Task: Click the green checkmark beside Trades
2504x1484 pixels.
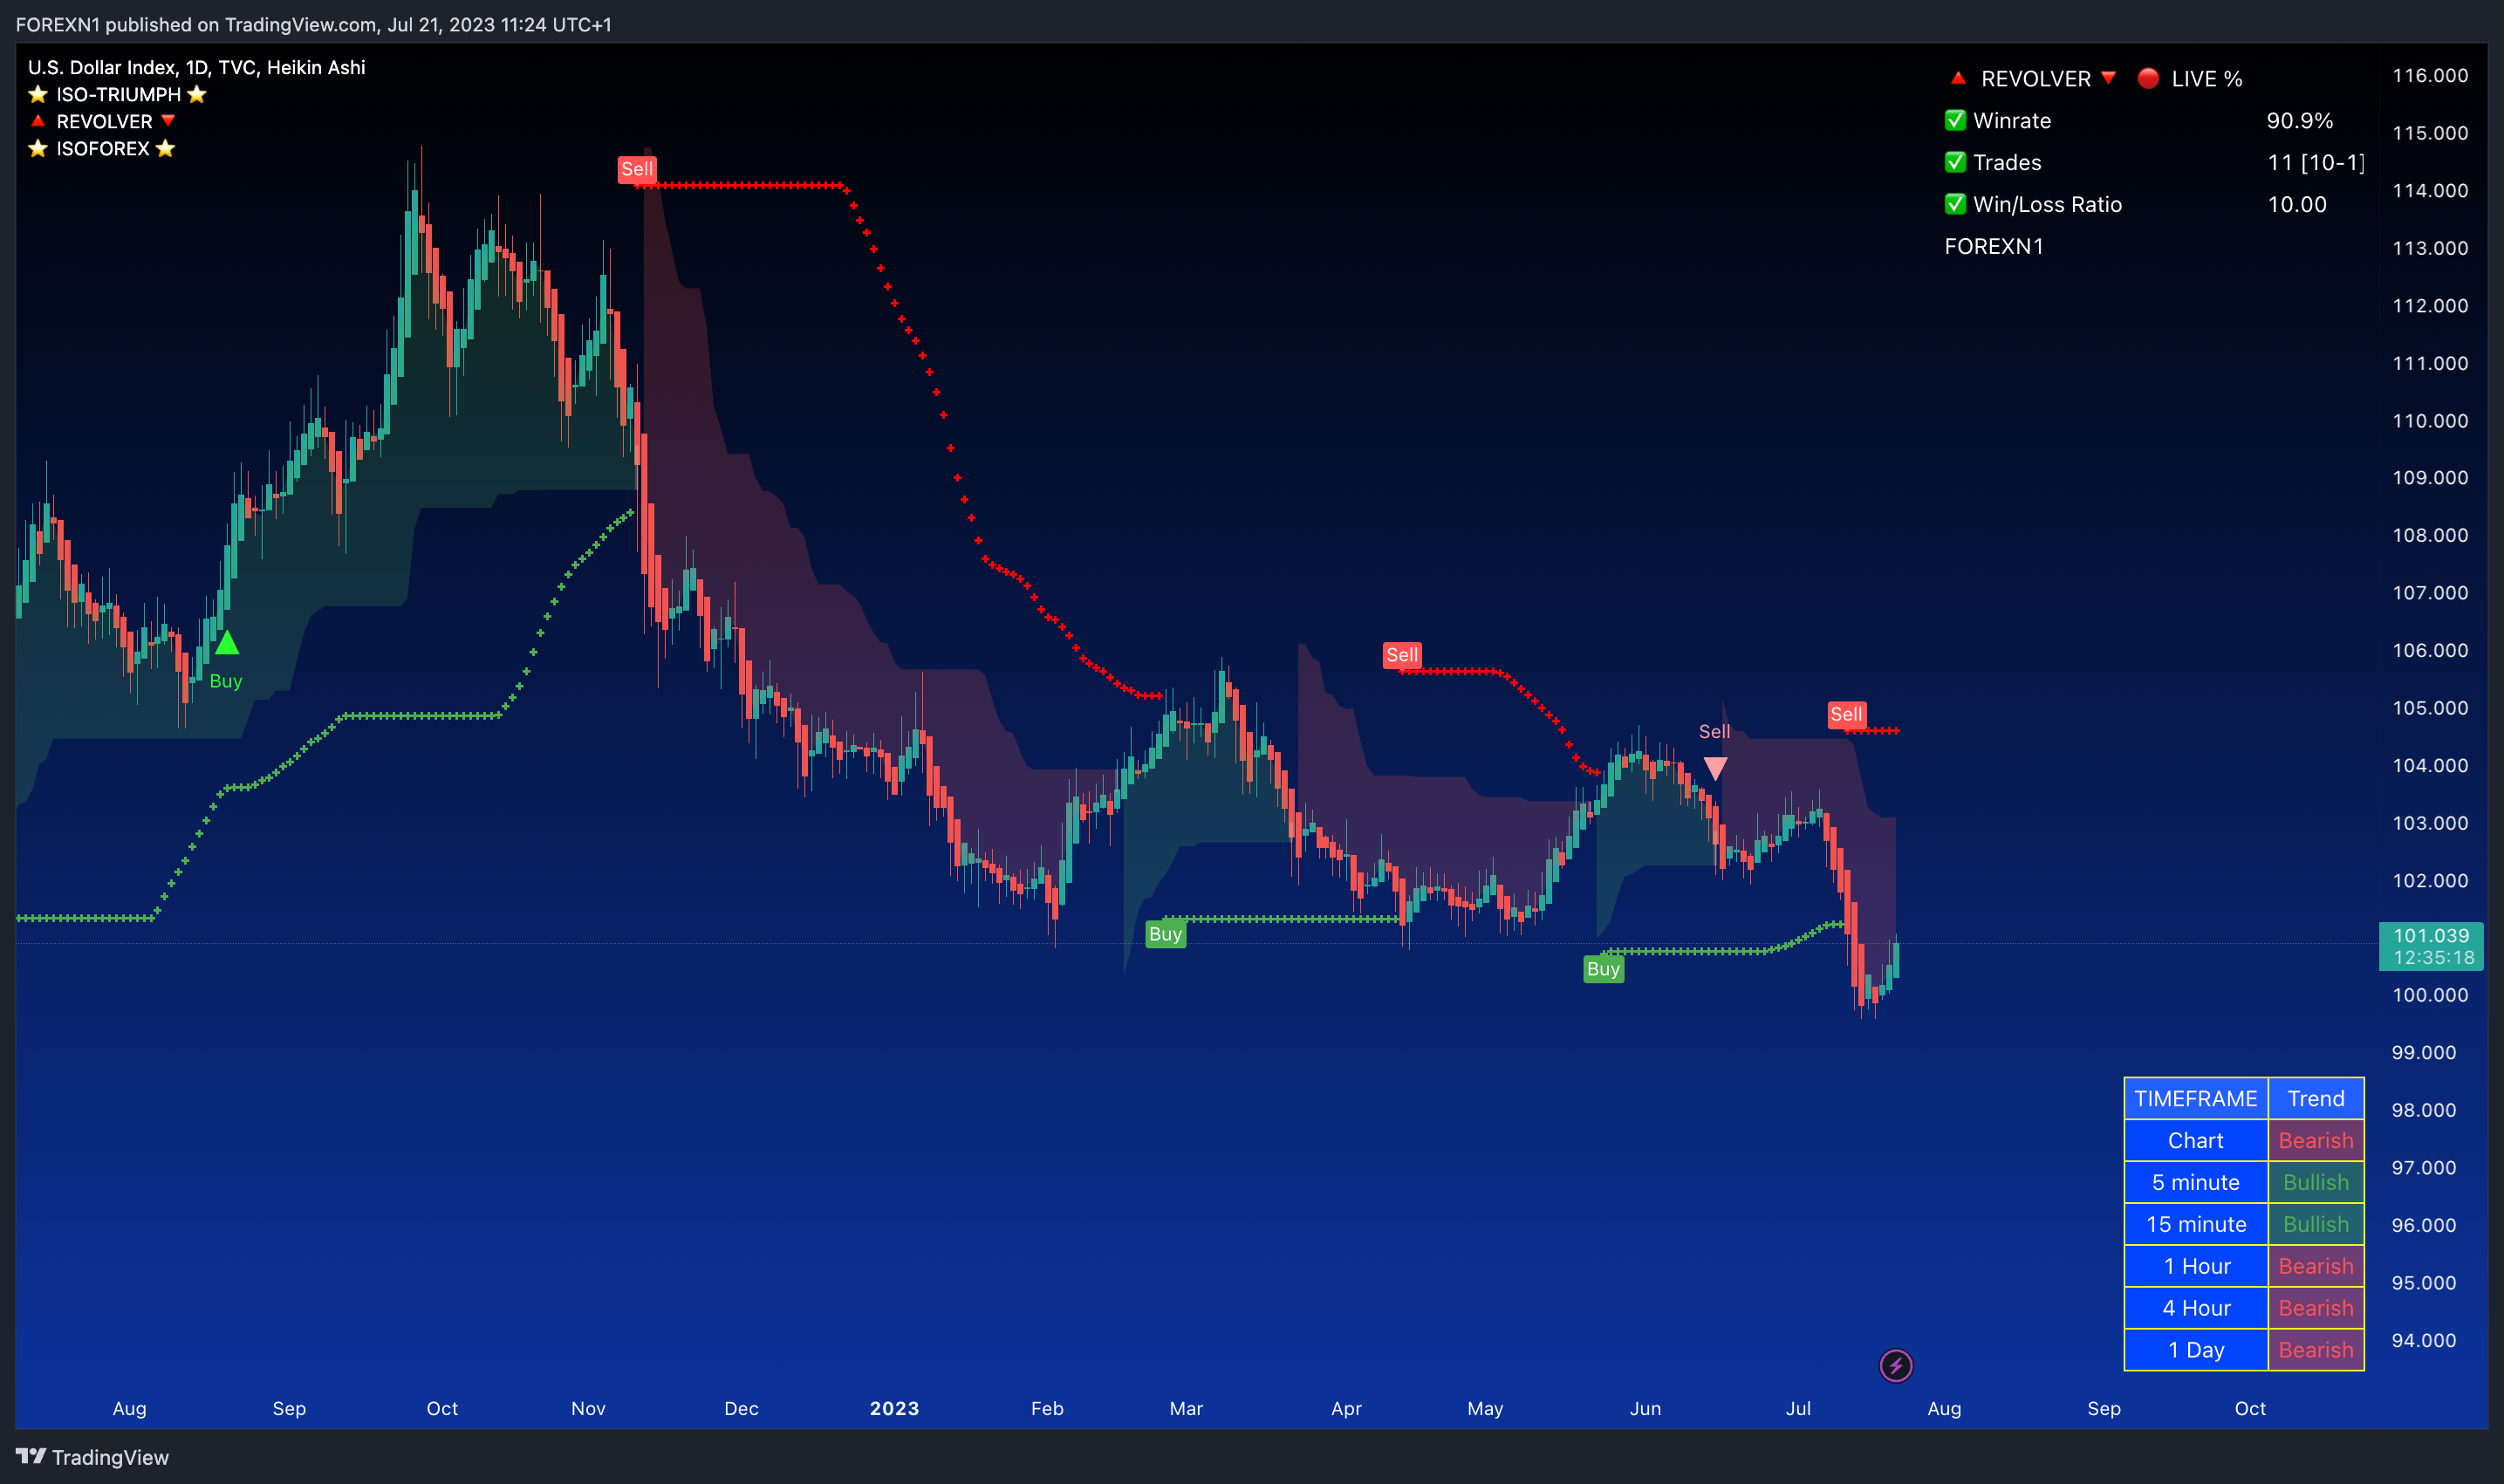Action: [x=1955, y=162]
